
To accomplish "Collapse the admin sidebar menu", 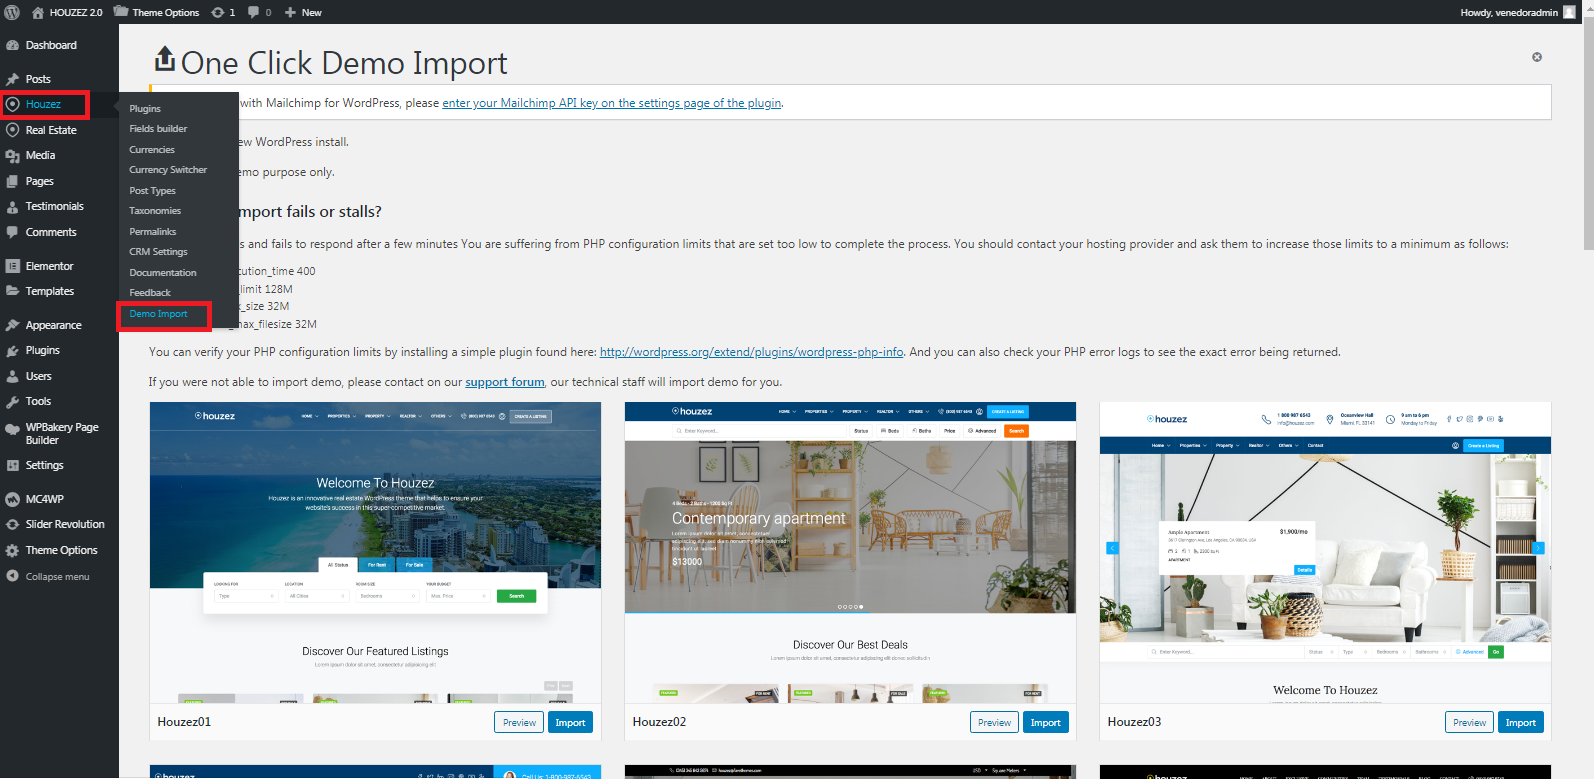I will 48,576.
